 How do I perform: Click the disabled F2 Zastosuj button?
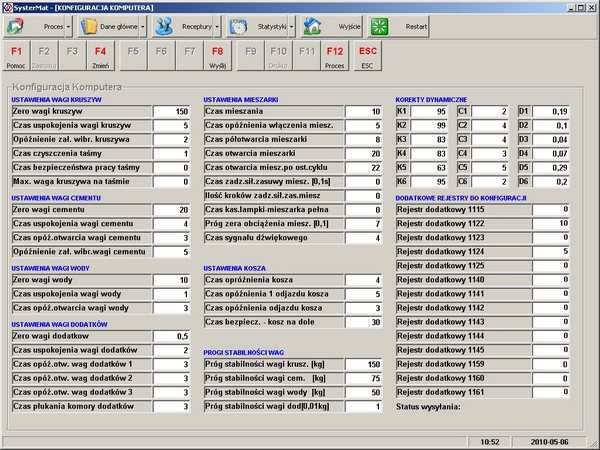point(44,56)
